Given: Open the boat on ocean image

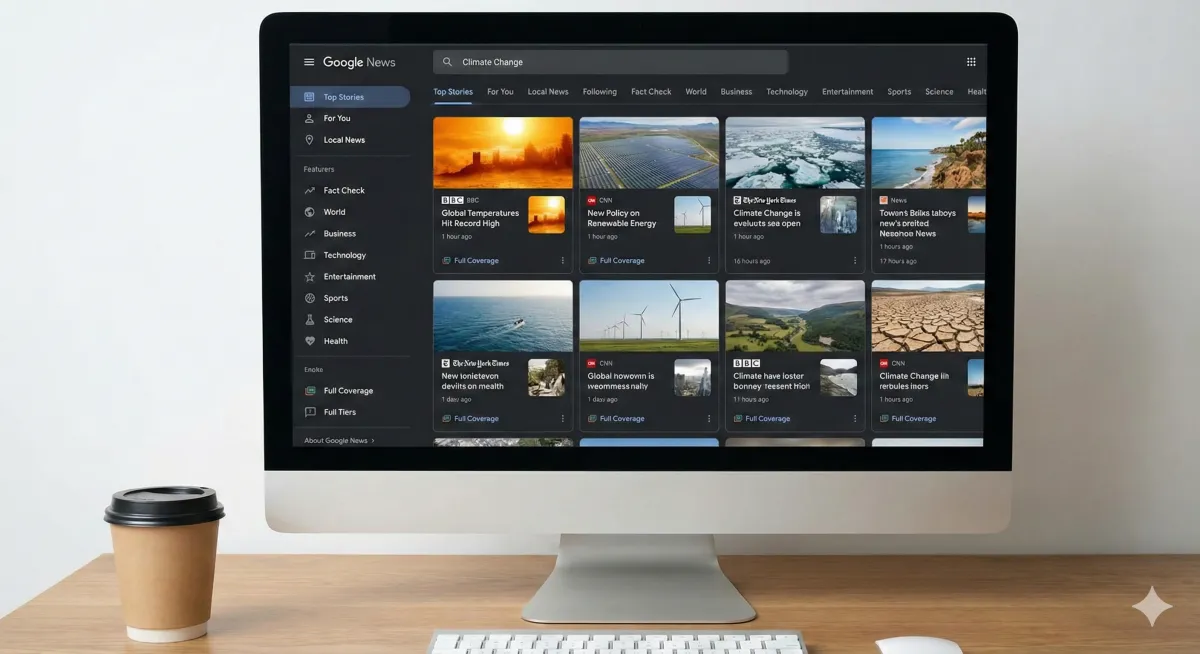Looking at the screenshot, I should 503,316.
